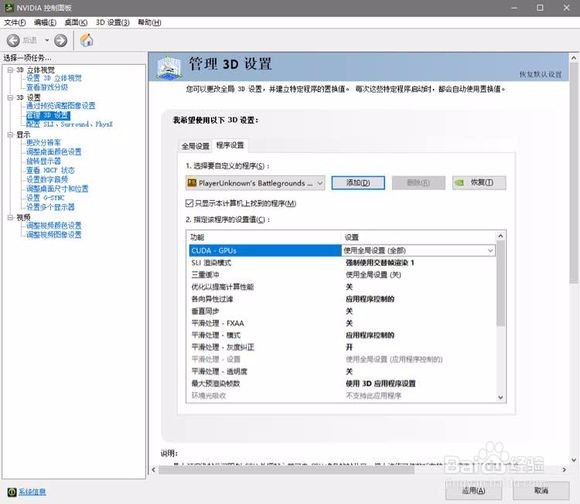Click the 管理 3D 设置 header icon

169,67
